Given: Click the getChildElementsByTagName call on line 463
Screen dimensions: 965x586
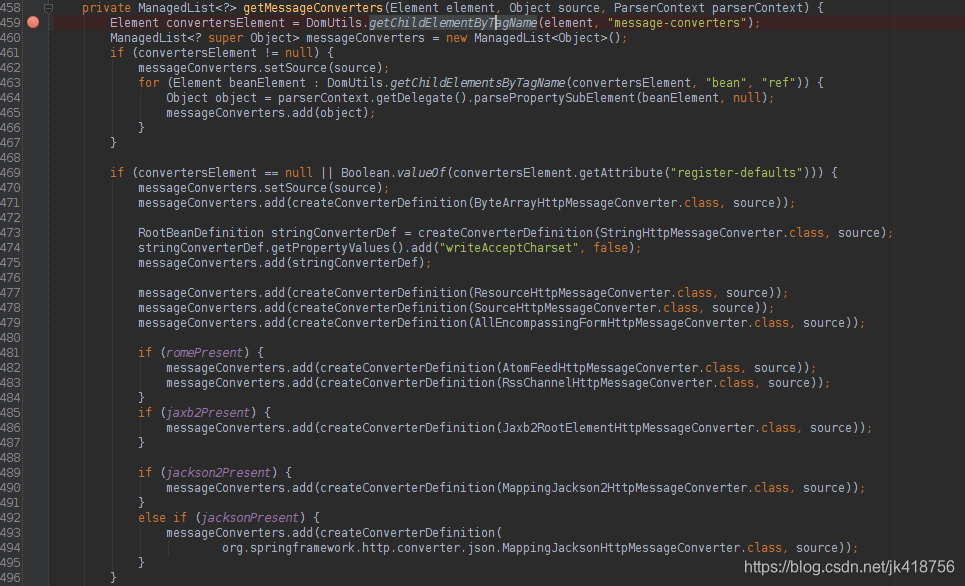Looking at the screenshot, I should pos(478,82).
